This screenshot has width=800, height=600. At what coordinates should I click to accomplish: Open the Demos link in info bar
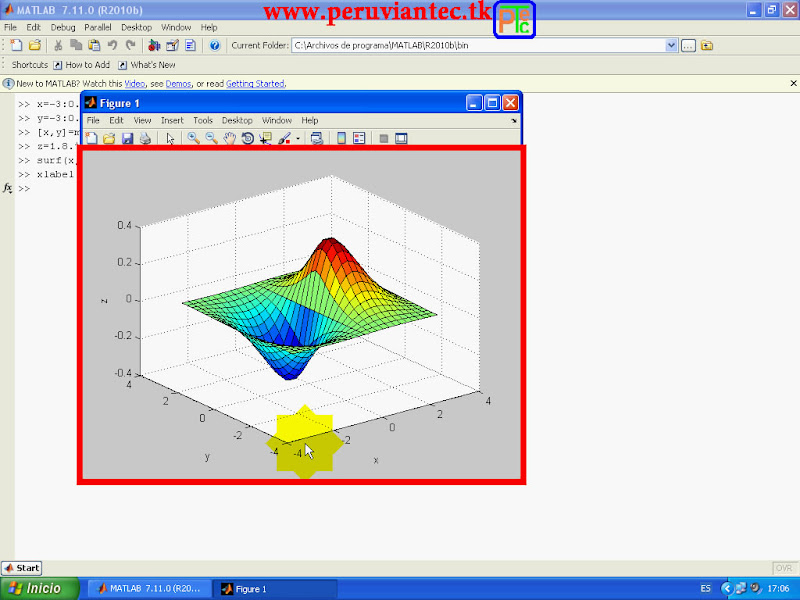coord(178,84)
